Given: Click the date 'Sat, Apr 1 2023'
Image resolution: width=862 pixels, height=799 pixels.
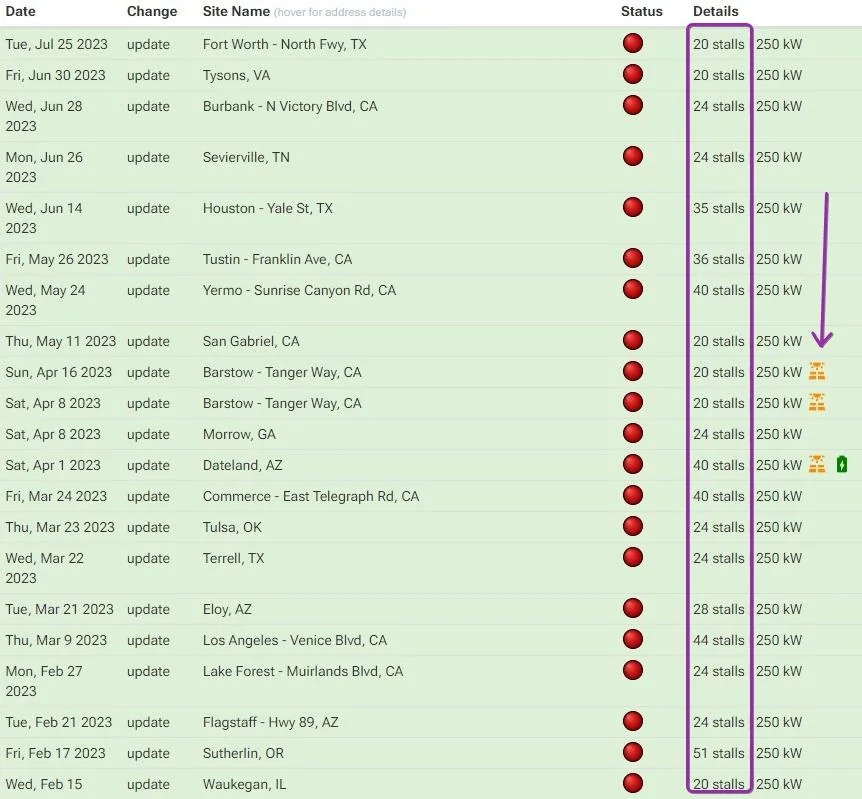Looking at the screenshot, I should click(53, 465).
